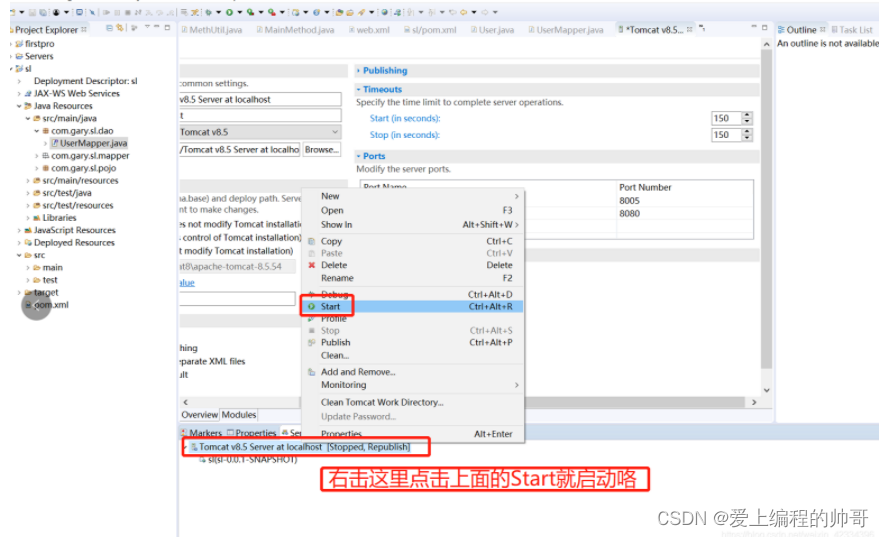
Task: Click the Copy icon in context menu
Action: [311, 241]
